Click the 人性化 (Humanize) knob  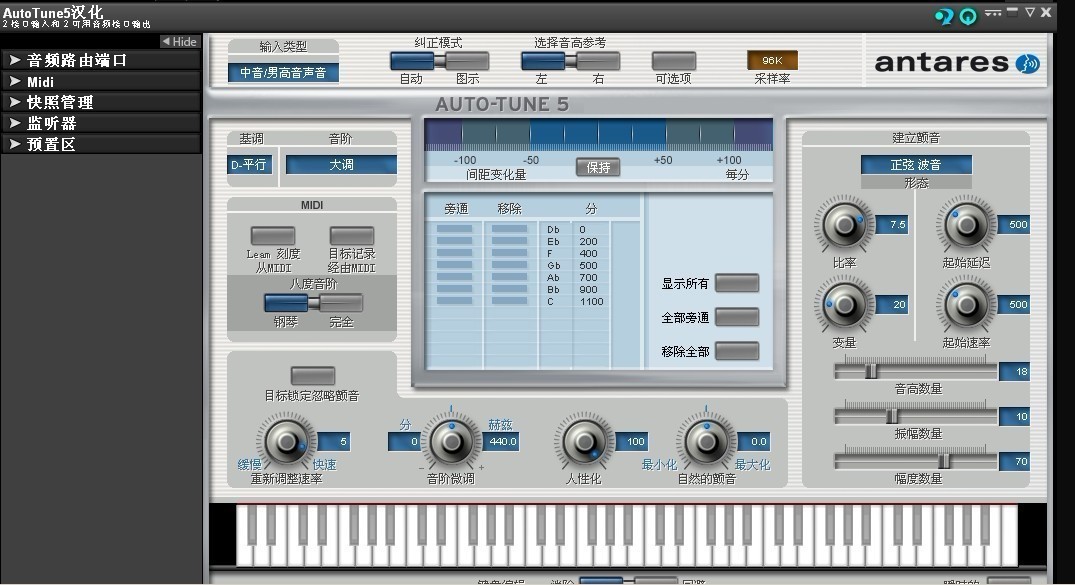pos(585,440)
